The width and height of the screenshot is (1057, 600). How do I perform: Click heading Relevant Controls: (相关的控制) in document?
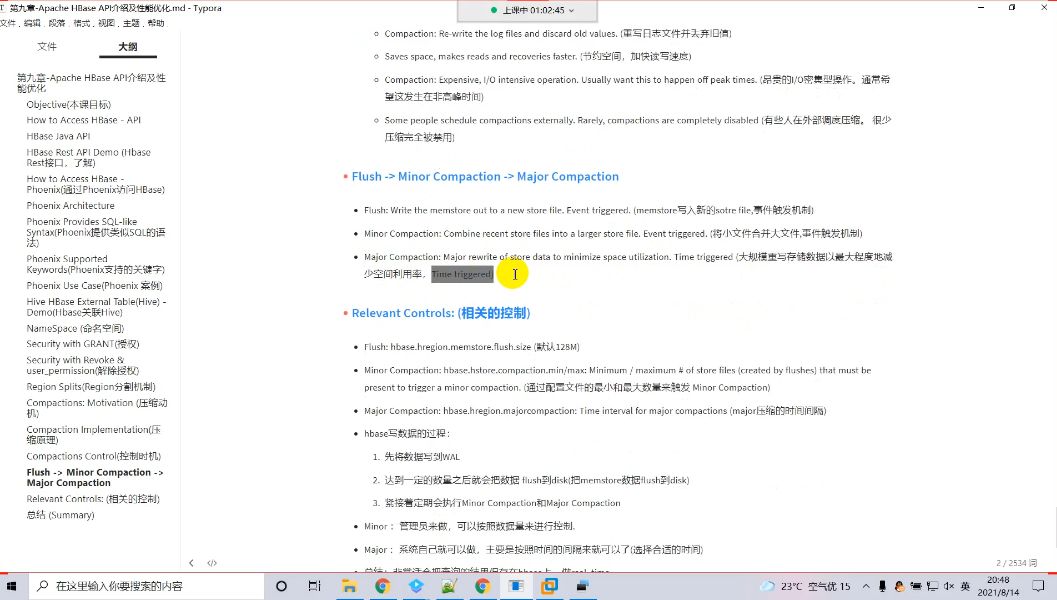click(x=441, y=313)
